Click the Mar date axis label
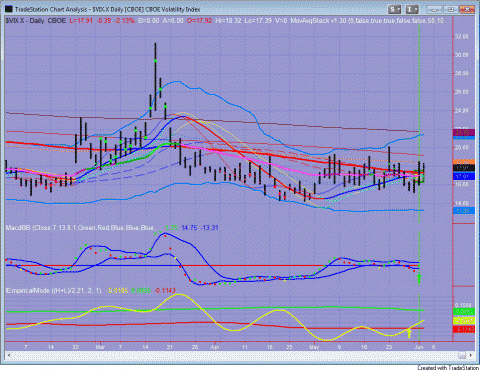Screen dimensions: 480x371 [100, 347]
